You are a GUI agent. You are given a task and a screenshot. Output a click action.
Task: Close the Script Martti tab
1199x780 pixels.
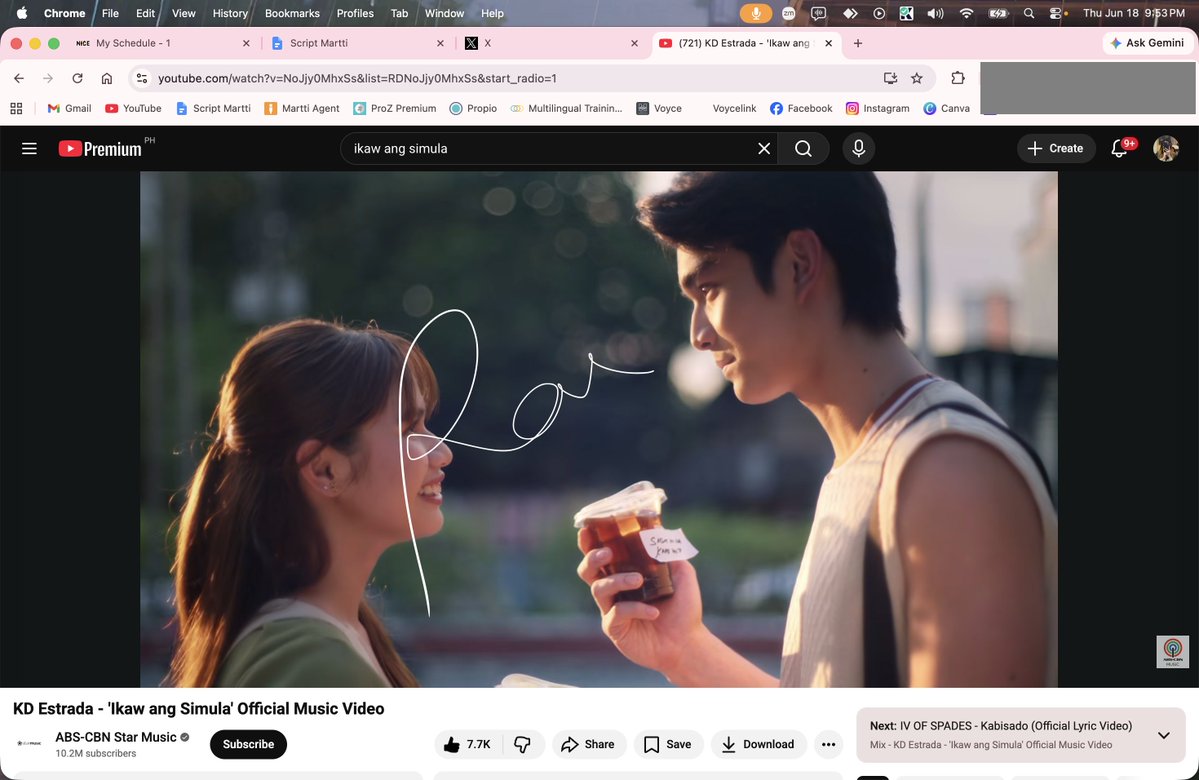[440, 44]
